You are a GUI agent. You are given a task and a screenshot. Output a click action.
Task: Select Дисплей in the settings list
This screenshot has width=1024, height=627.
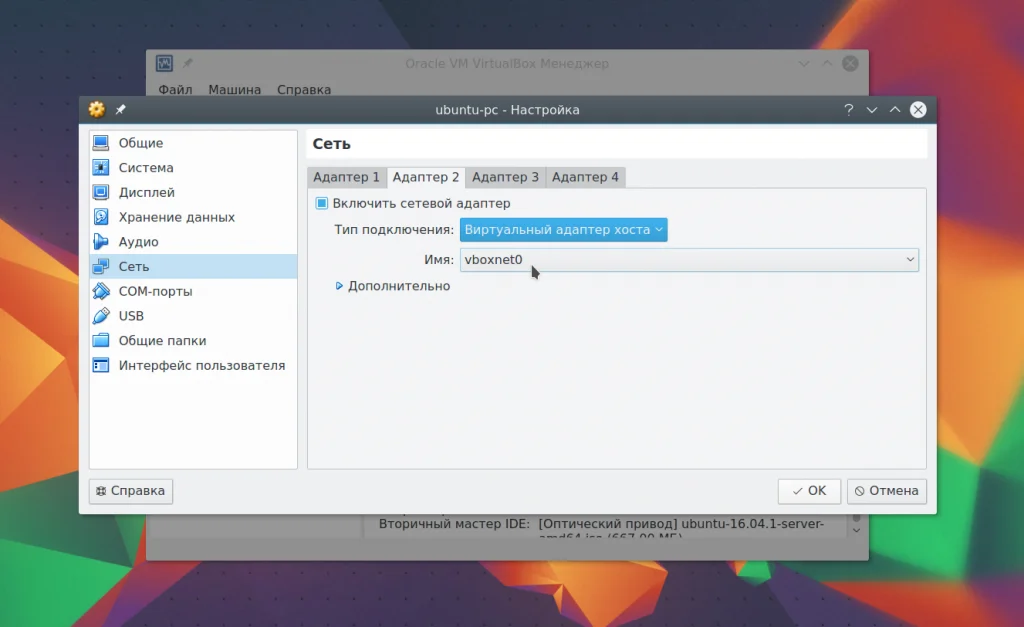pos(193,192)
